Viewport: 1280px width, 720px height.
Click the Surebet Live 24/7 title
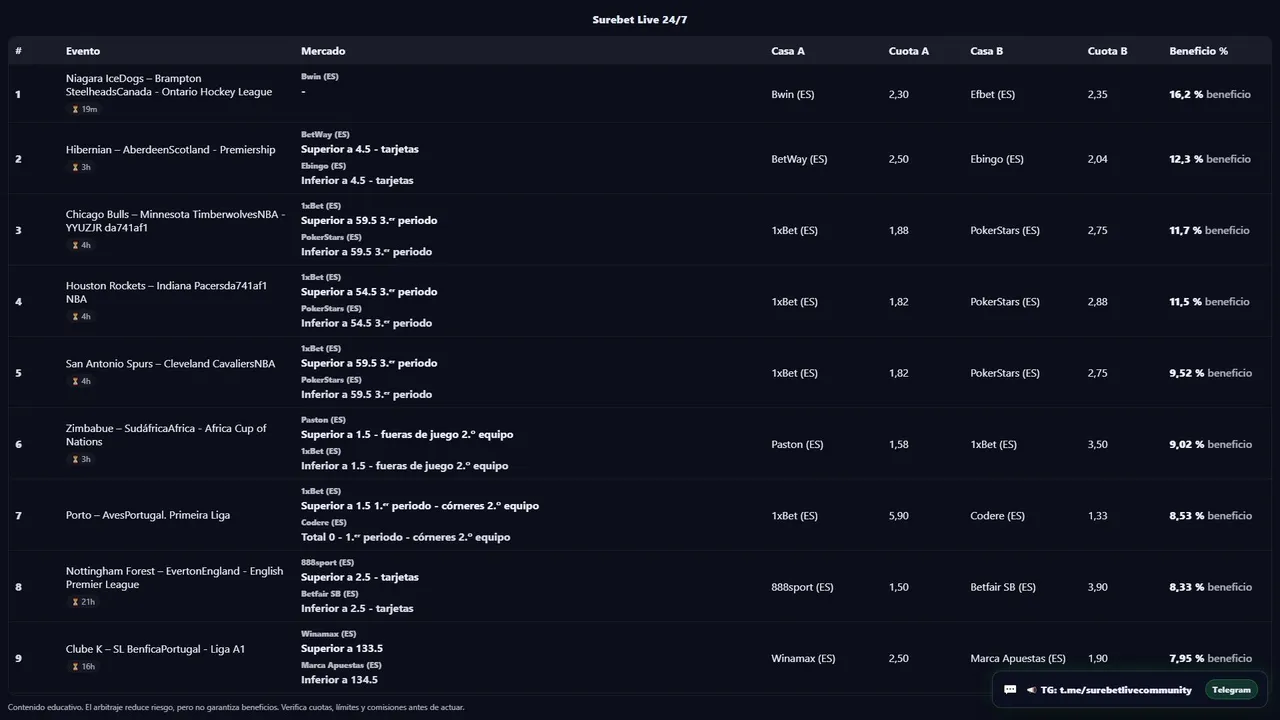click(640, 20)
